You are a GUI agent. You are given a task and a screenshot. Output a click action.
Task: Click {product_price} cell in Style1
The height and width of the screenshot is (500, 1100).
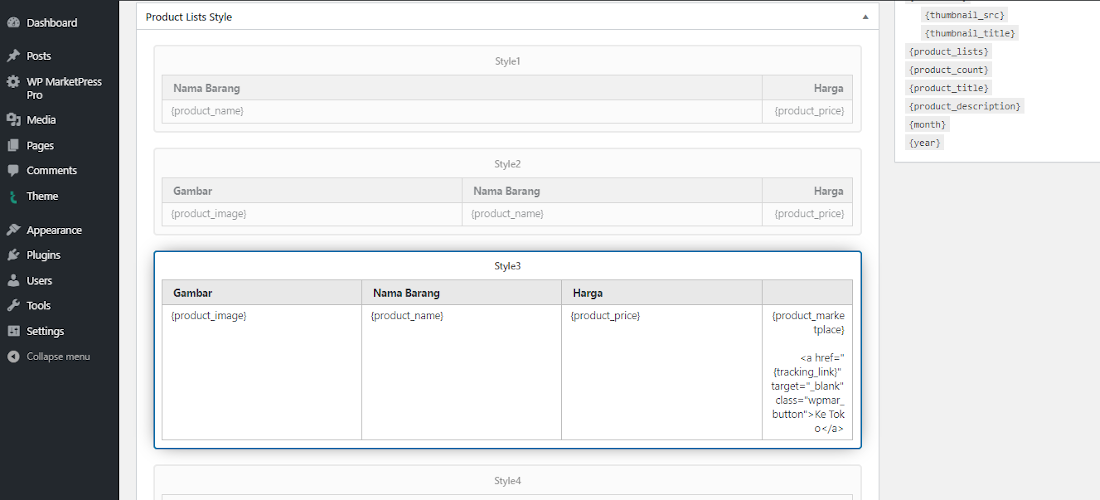pos(809,111)
